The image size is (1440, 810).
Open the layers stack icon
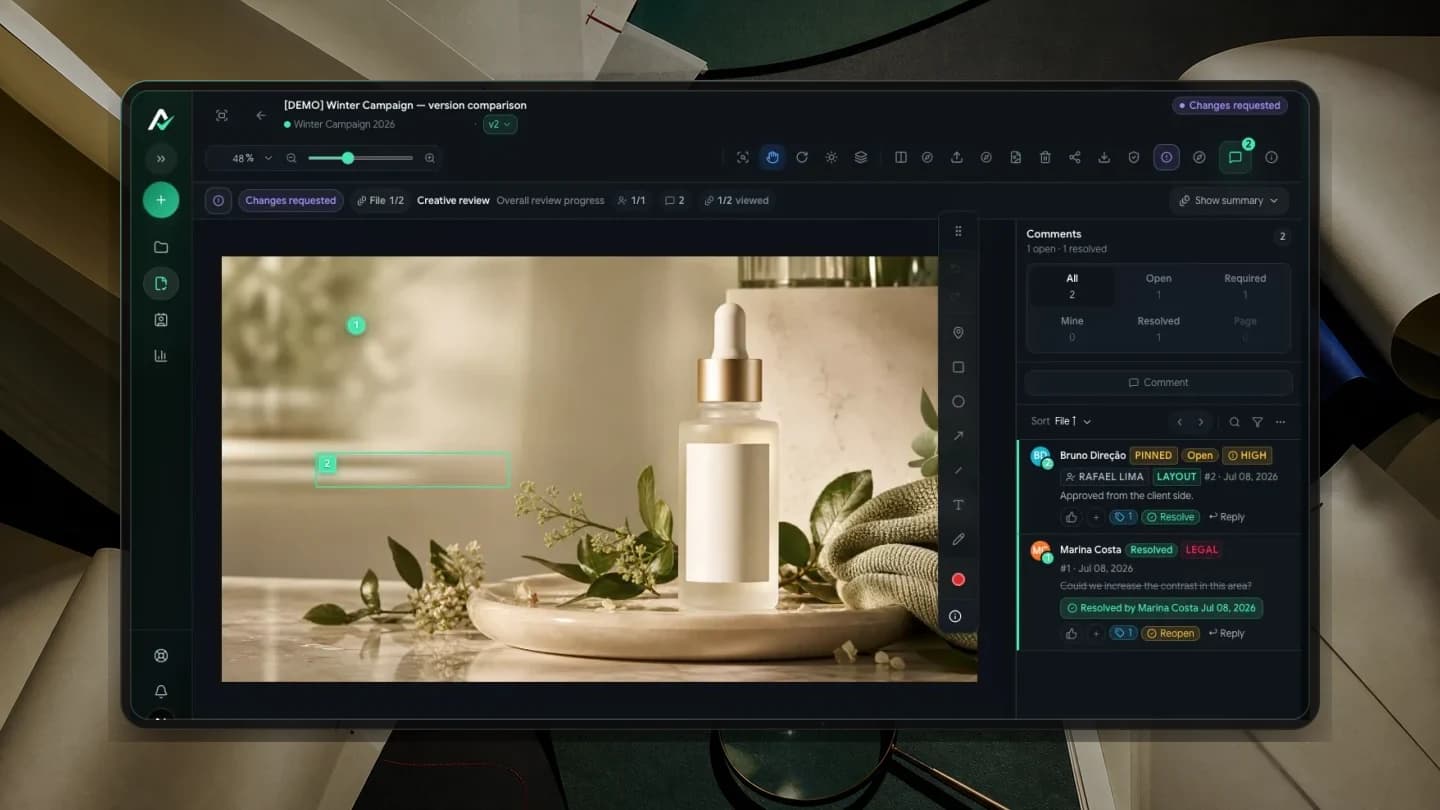point(860,157)
